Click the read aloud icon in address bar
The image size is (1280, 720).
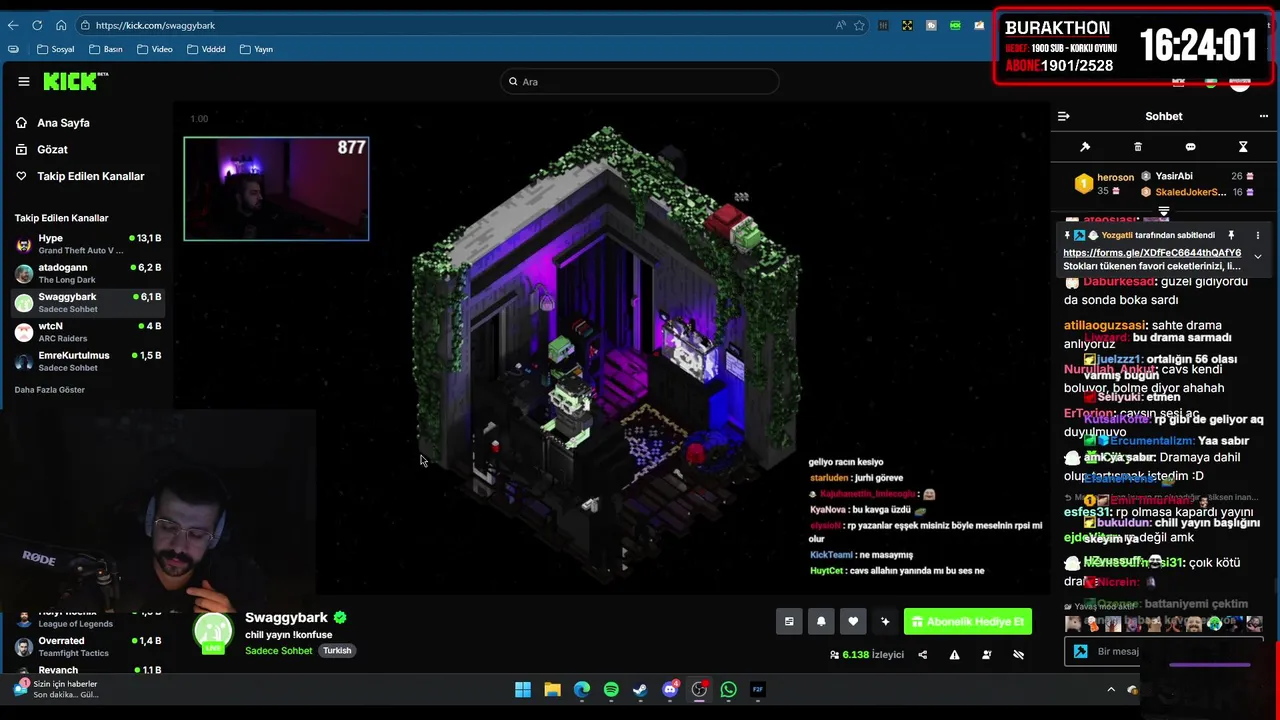click(840, 25)
